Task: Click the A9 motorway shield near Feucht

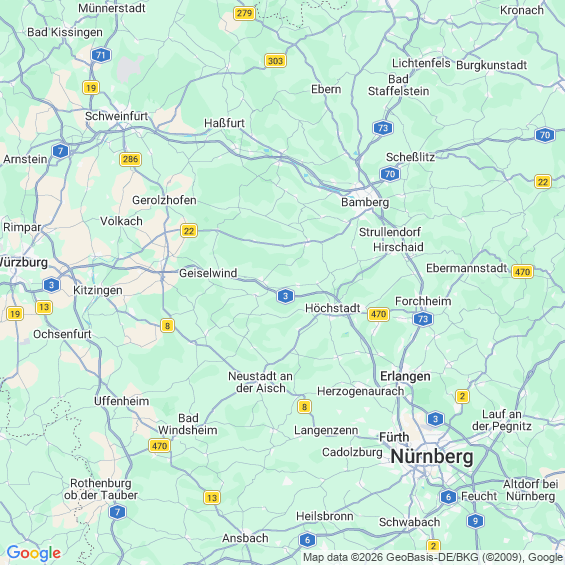Action: tap(475, 521)
